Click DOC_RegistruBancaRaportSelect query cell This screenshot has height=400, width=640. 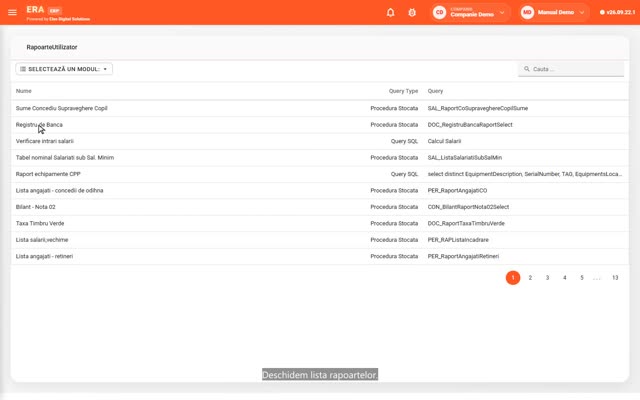pyautogui.click(x=470, y=124)
